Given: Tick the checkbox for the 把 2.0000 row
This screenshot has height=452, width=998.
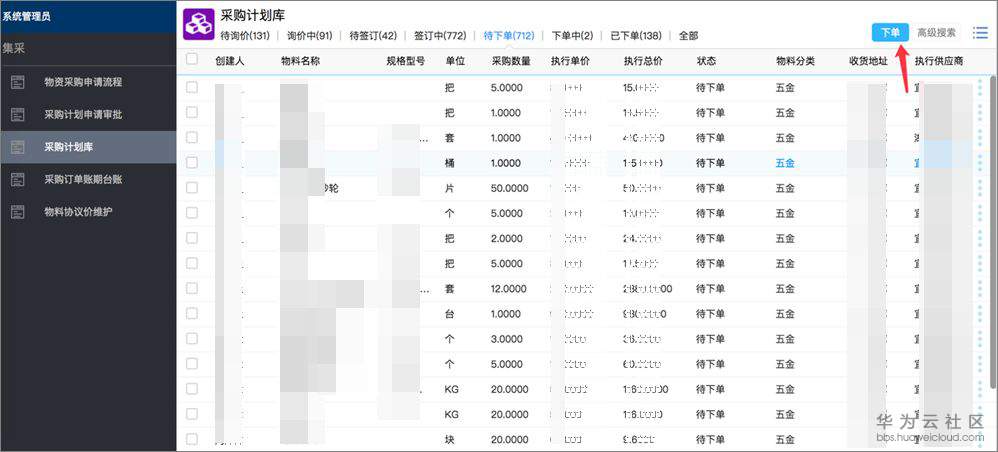Looking at the screenshot, I should [x=192, y=237].
